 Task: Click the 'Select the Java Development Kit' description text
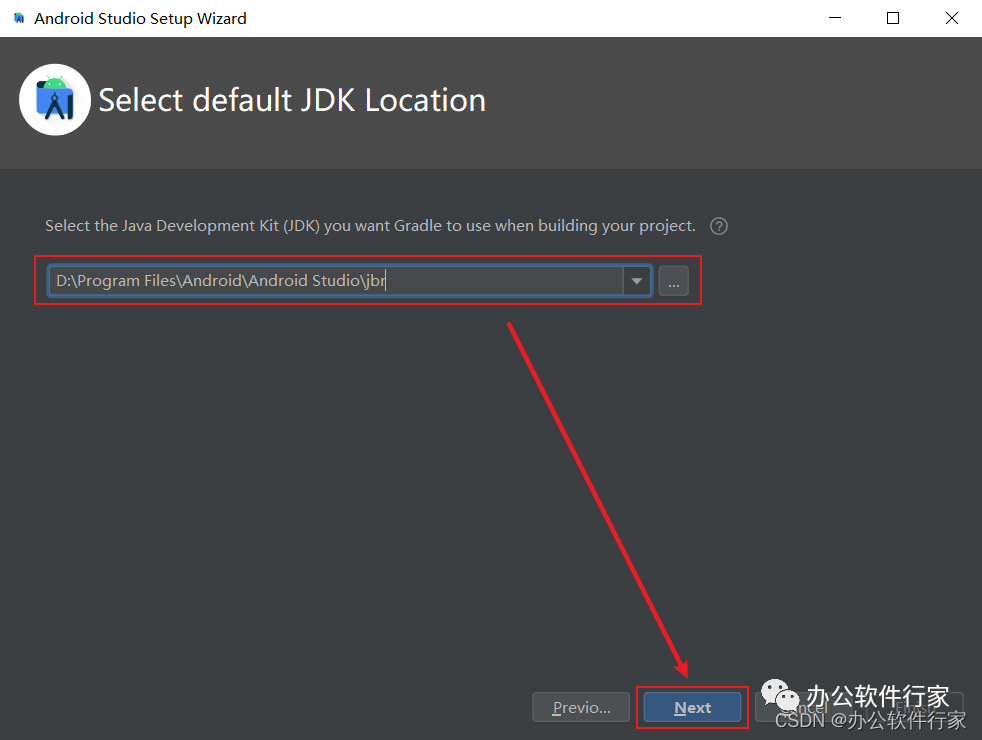pyautogui.click(x=370, y=225)
